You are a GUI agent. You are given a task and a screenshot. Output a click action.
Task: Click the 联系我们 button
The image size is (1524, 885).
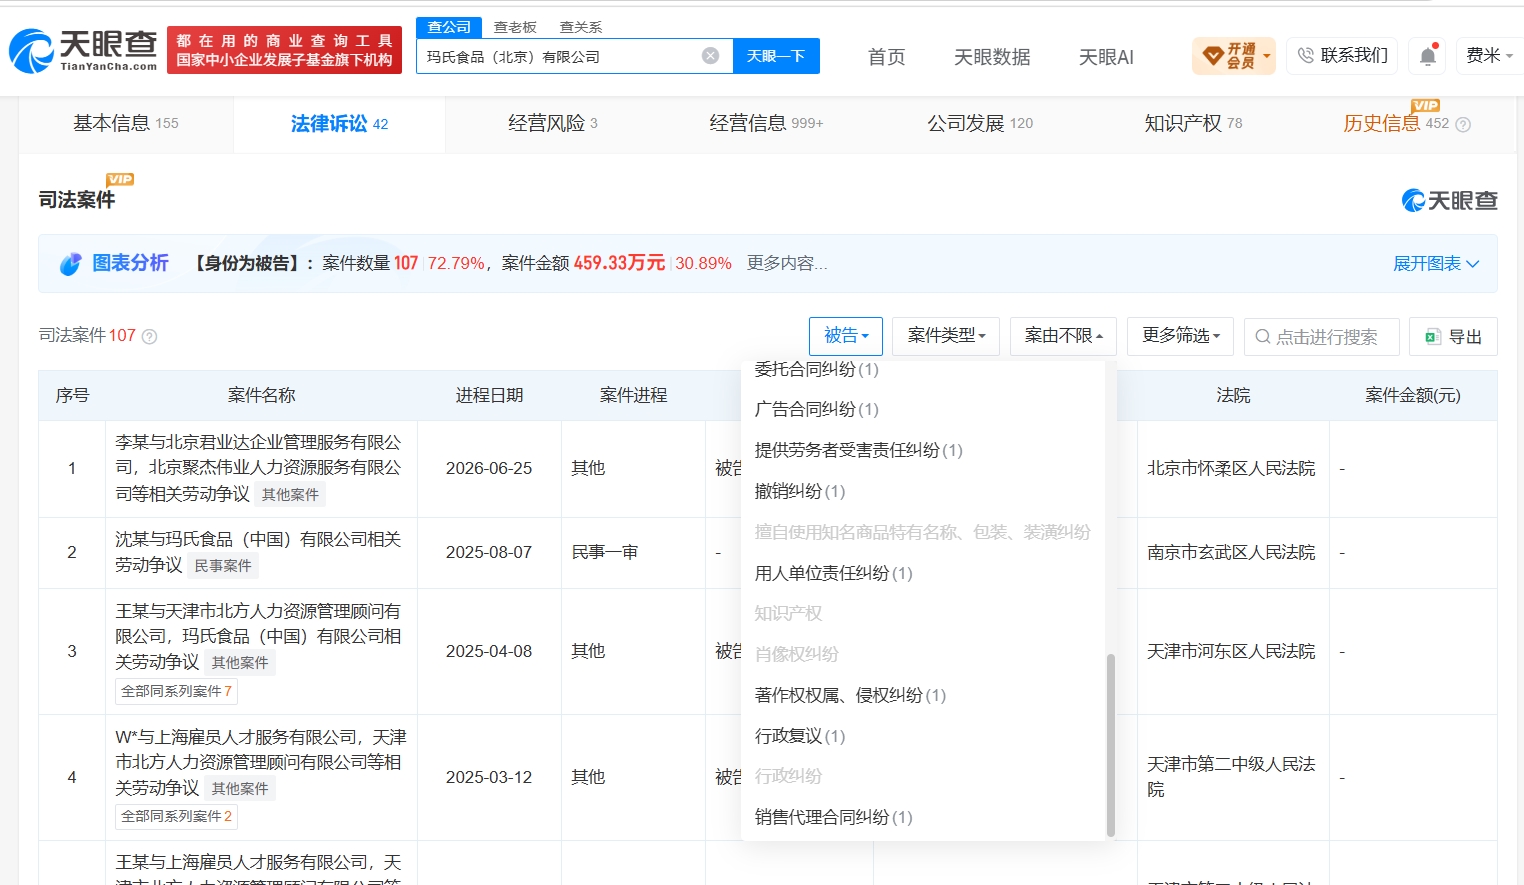click(1343, 56)
